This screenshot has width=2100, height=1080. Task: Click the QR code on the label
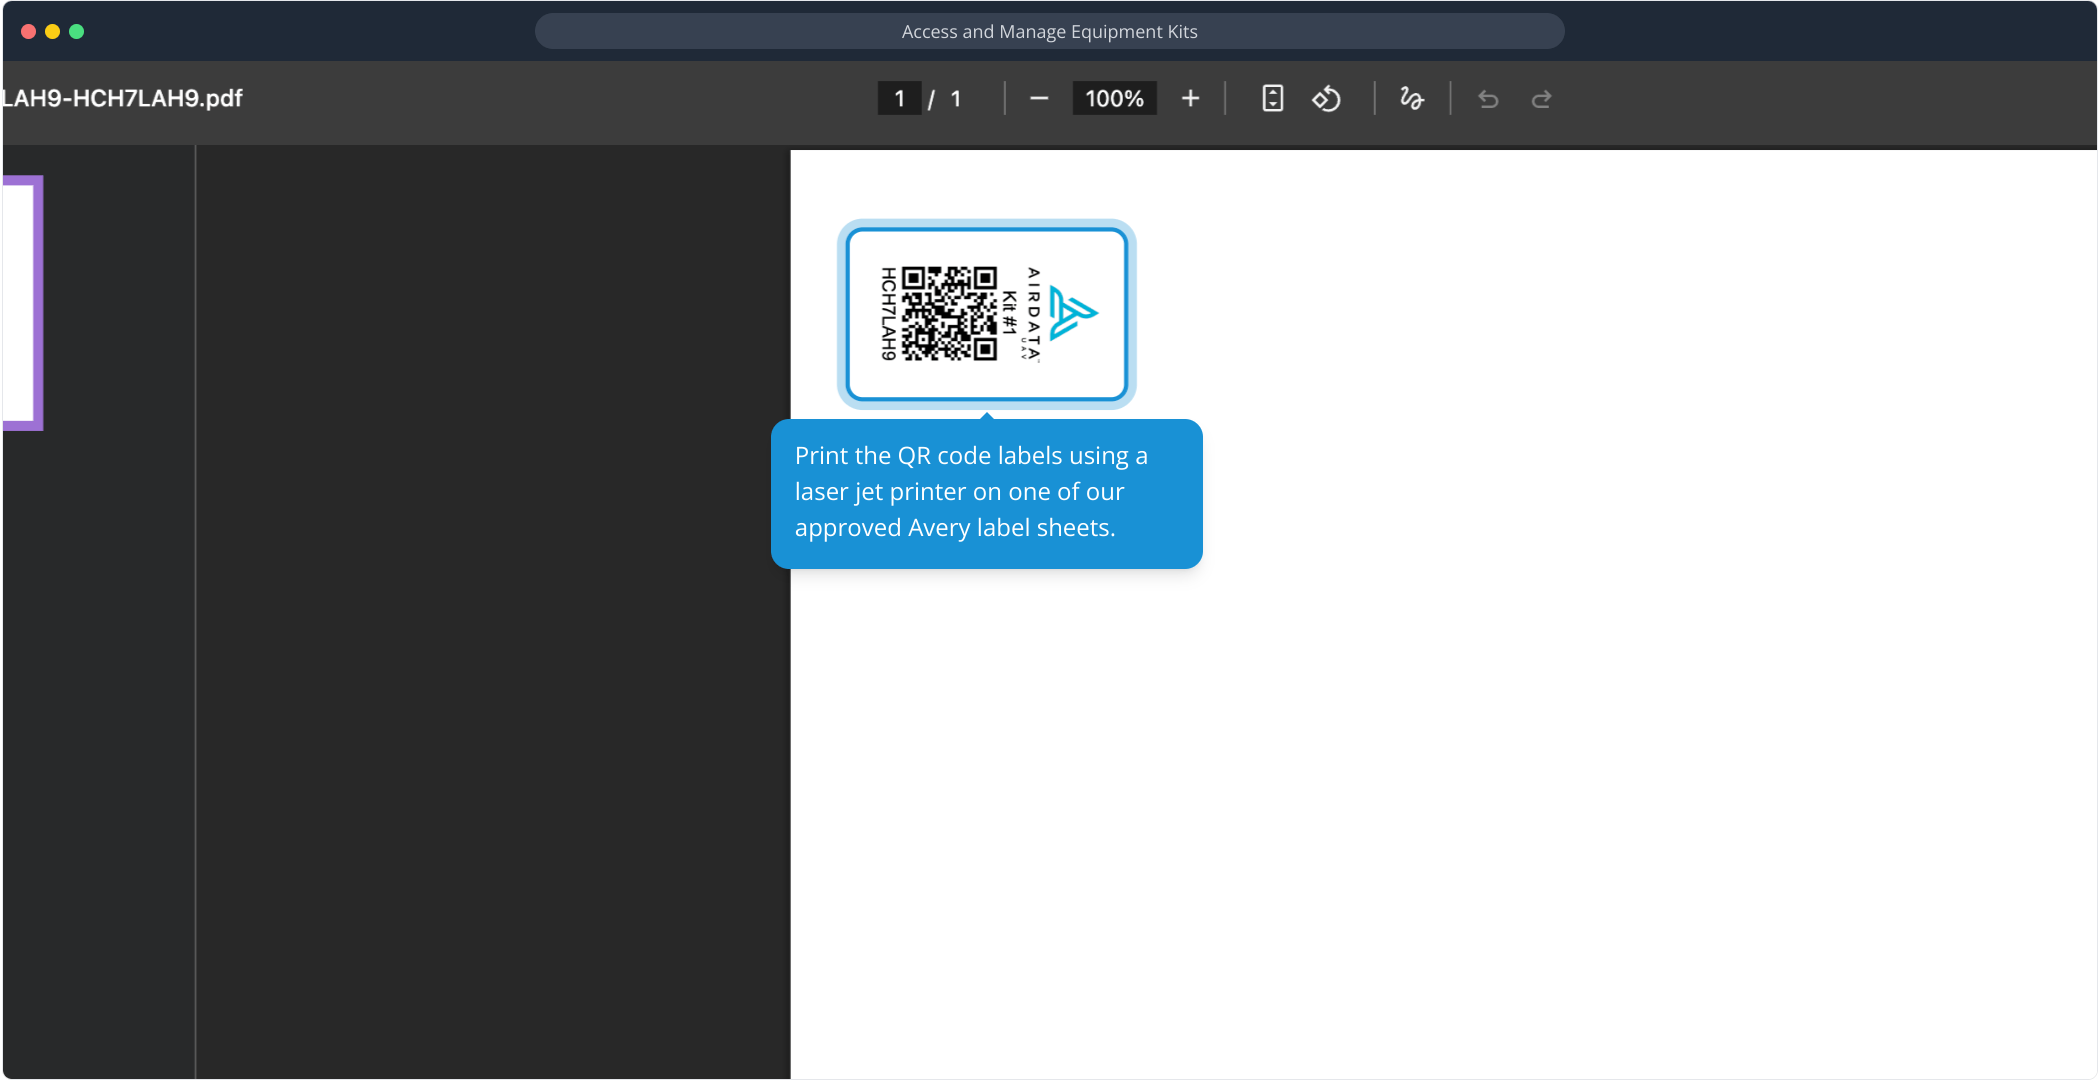949,313
